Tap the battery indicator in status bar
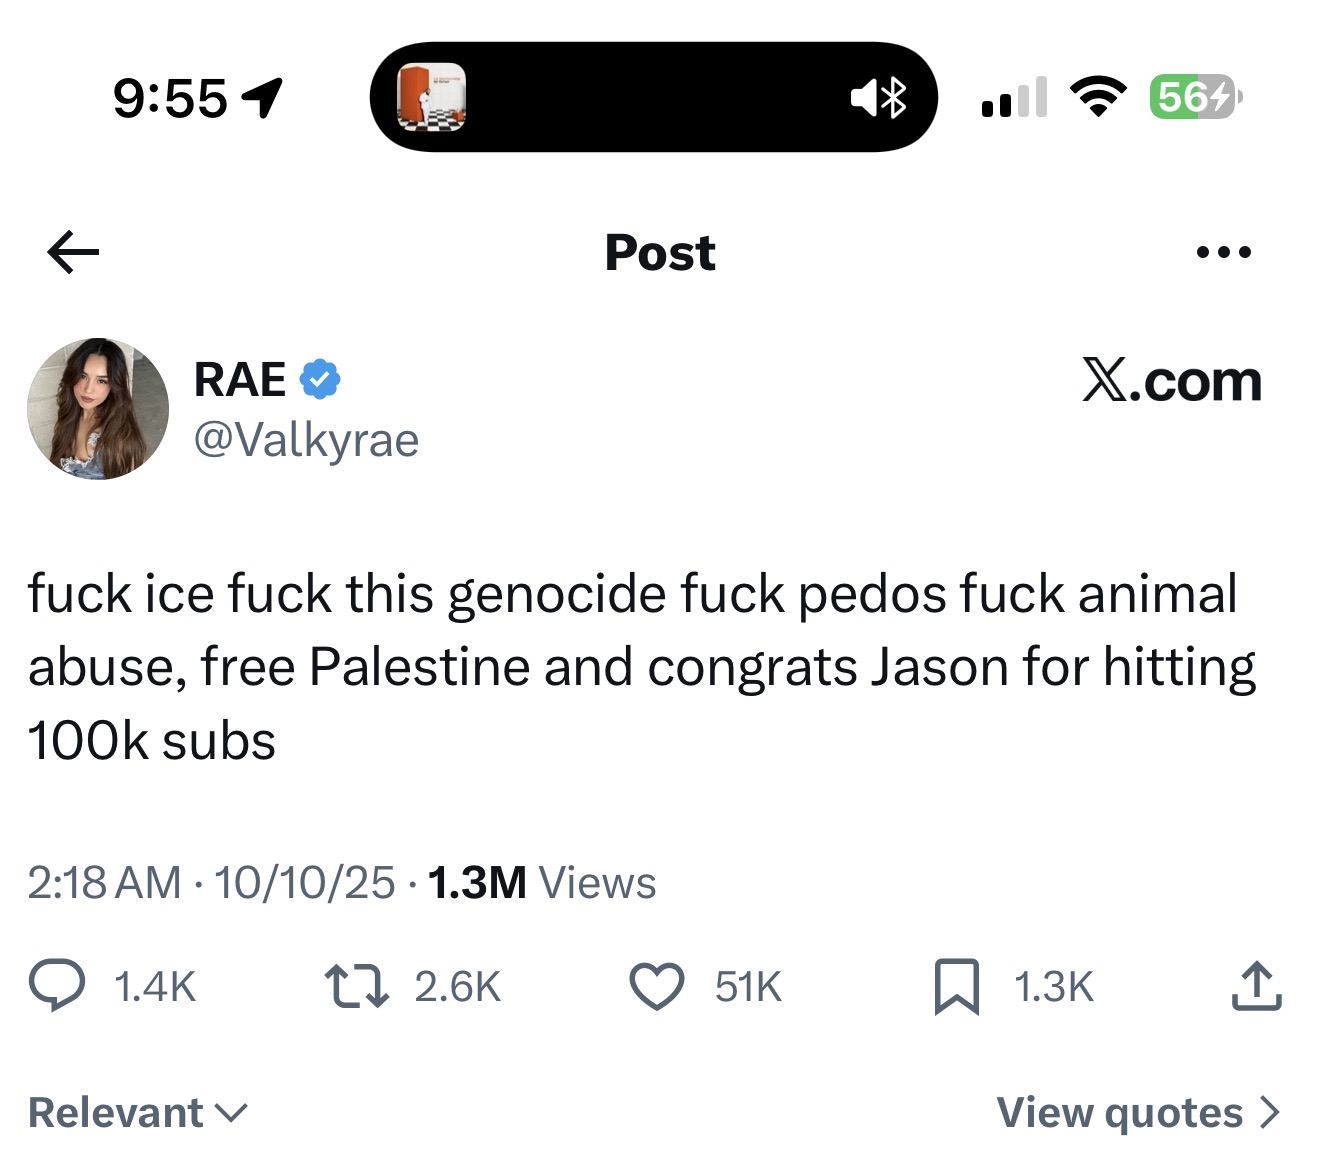1320x1155 pixels. click(x=1196, y=97)
